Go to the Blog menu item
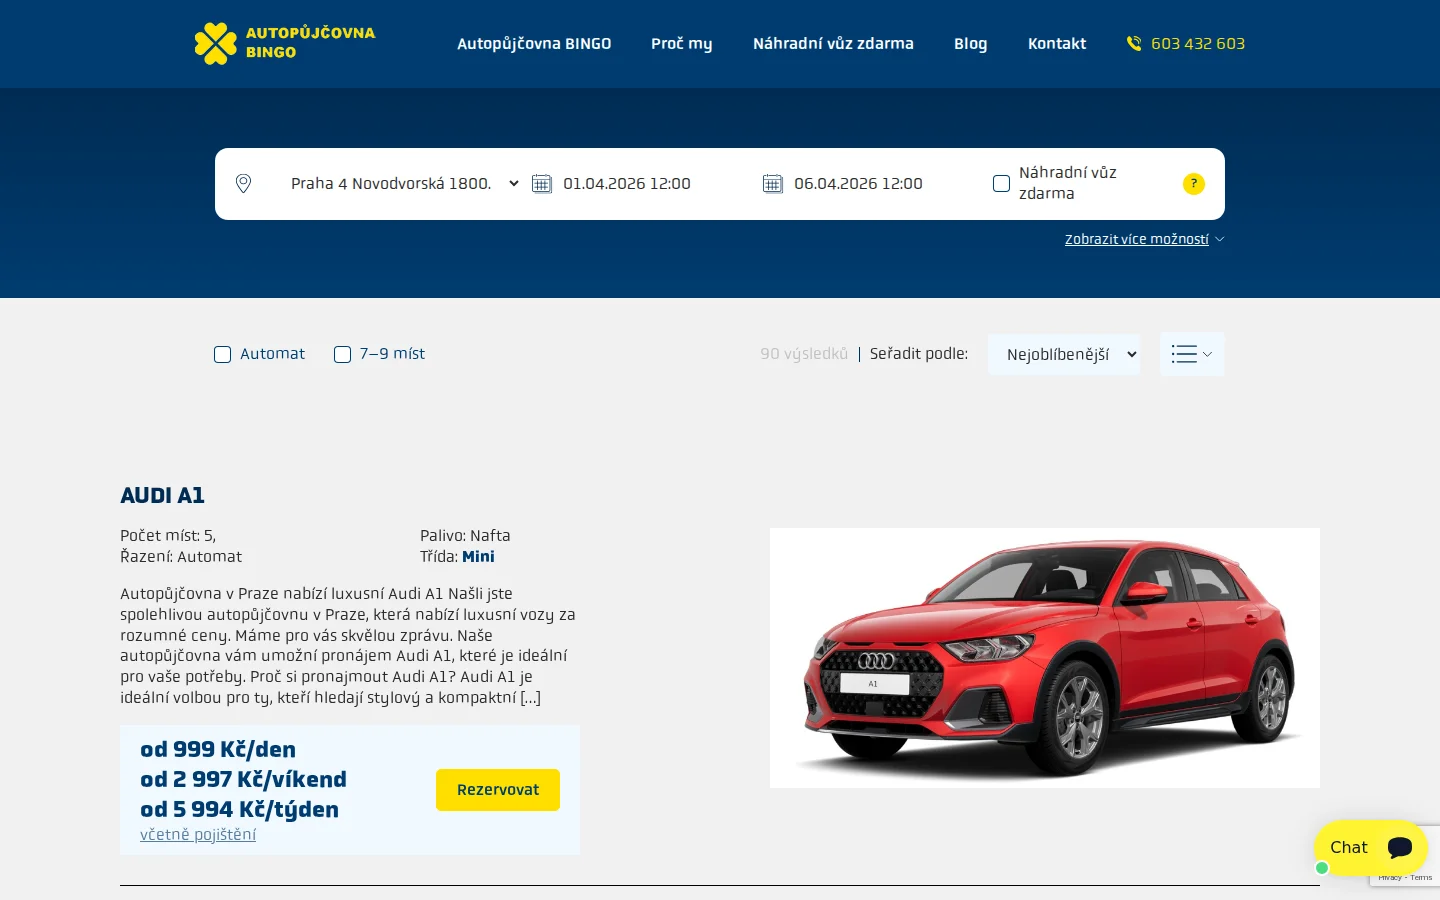Image resolution: width=1440 pixels, height=900 pixels. (970, 44)
